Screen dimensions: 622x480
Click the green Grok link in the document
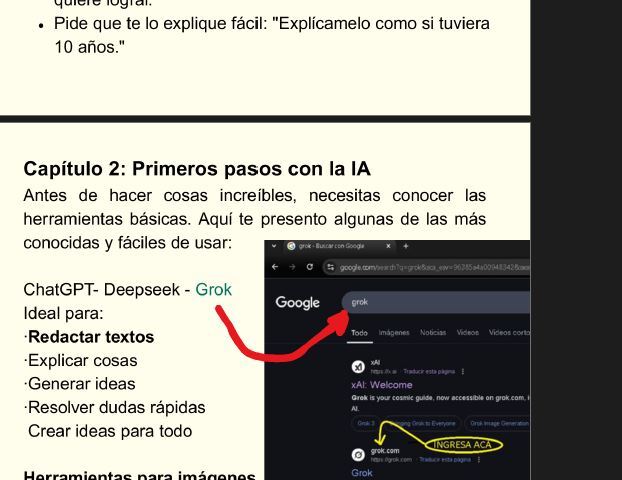[x=213, y=290]
